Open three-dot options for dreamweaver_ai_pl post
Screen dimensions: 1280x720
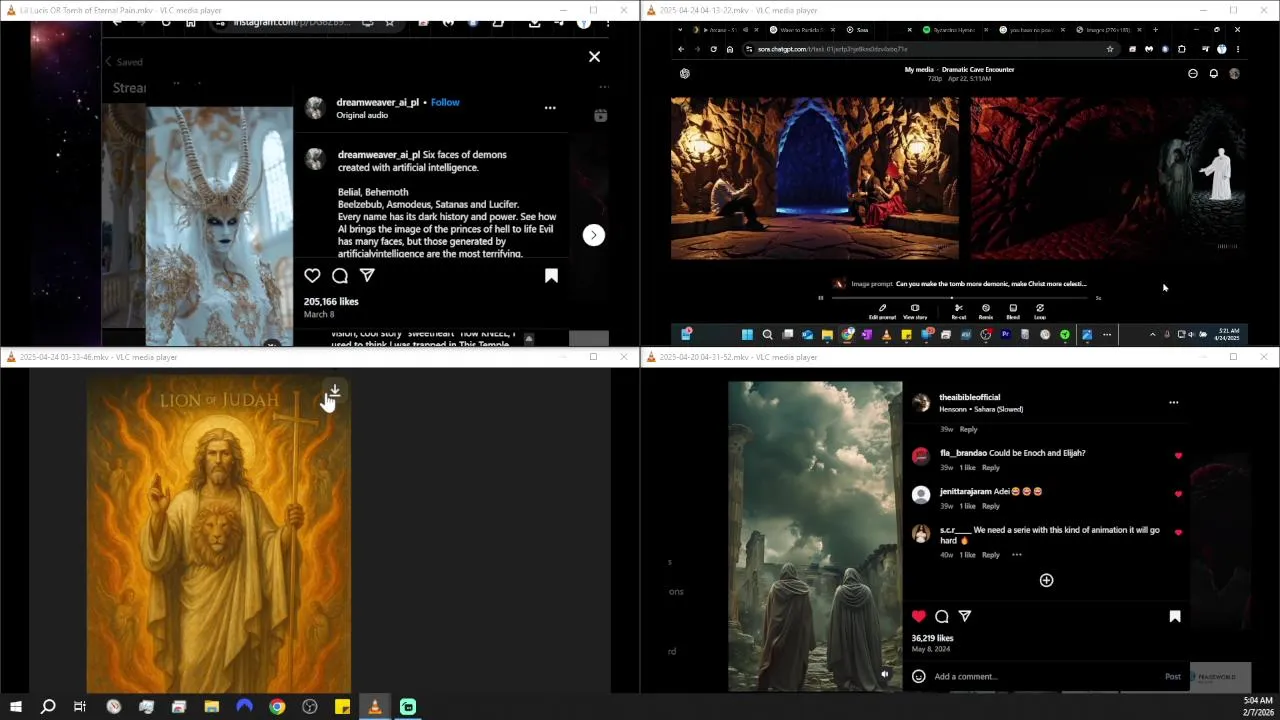click(550, 108)
